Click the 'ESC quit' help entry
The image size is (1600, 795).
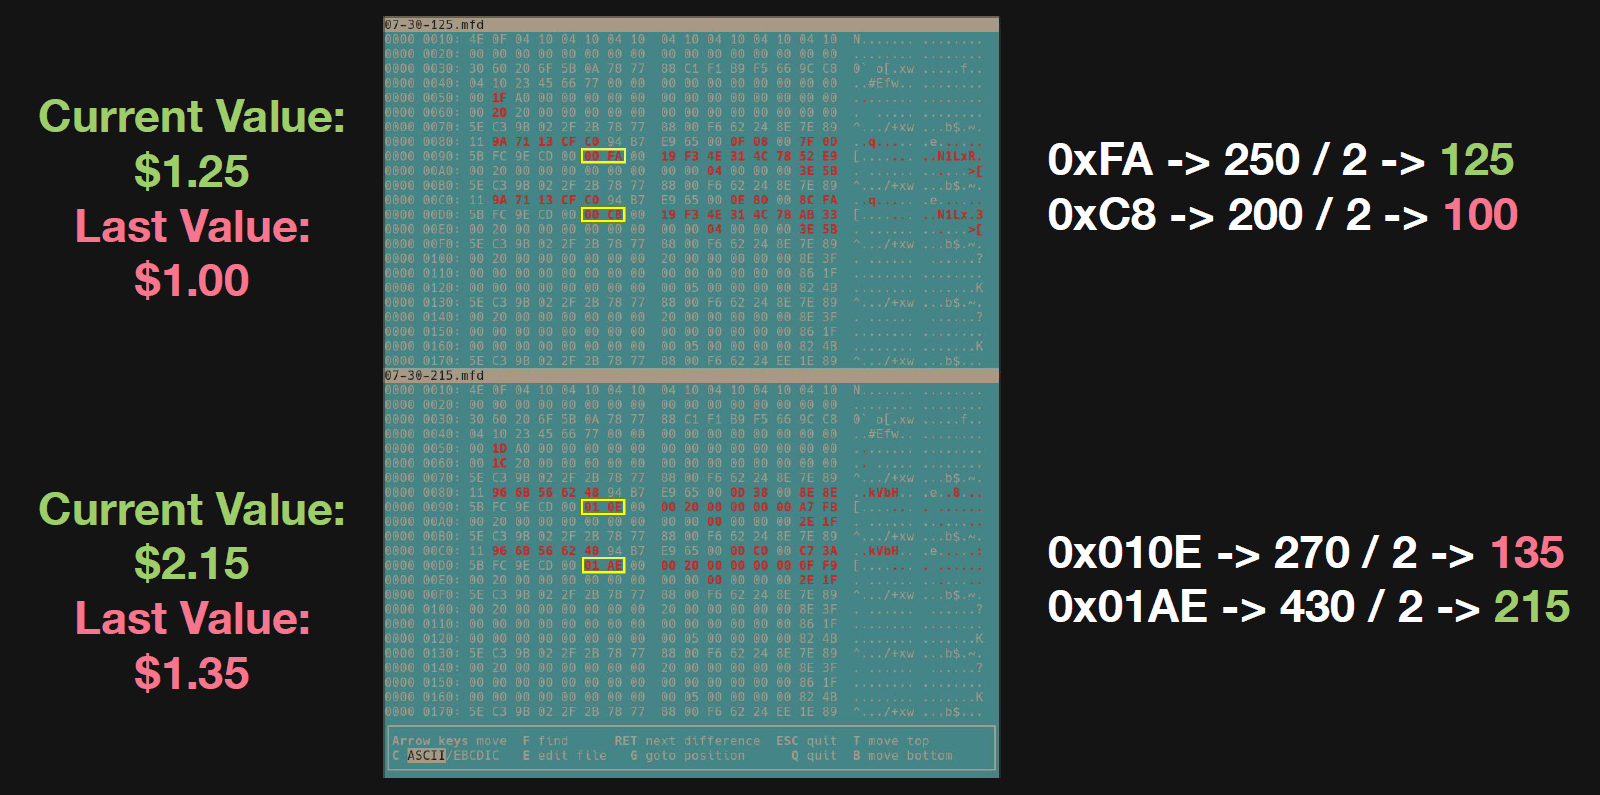[x=806, y=741]
